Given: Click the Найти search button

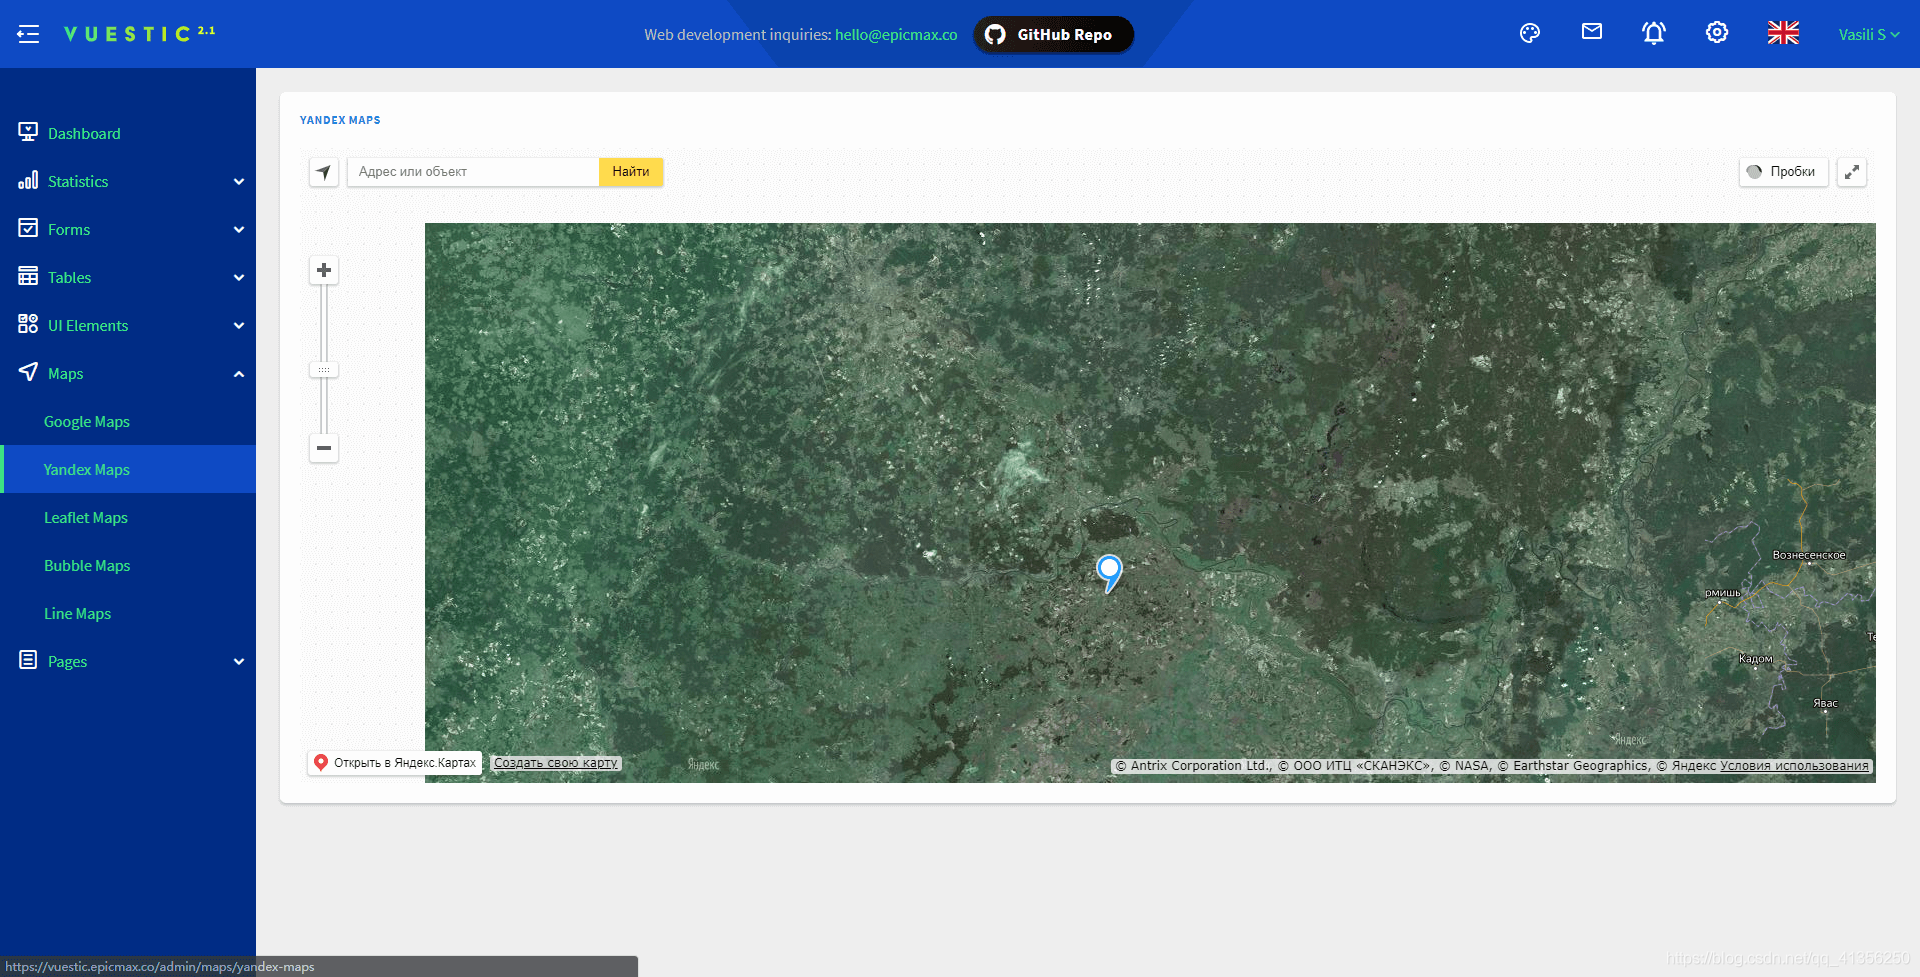Looking at the screenshot, I should (x=631, y=172).
